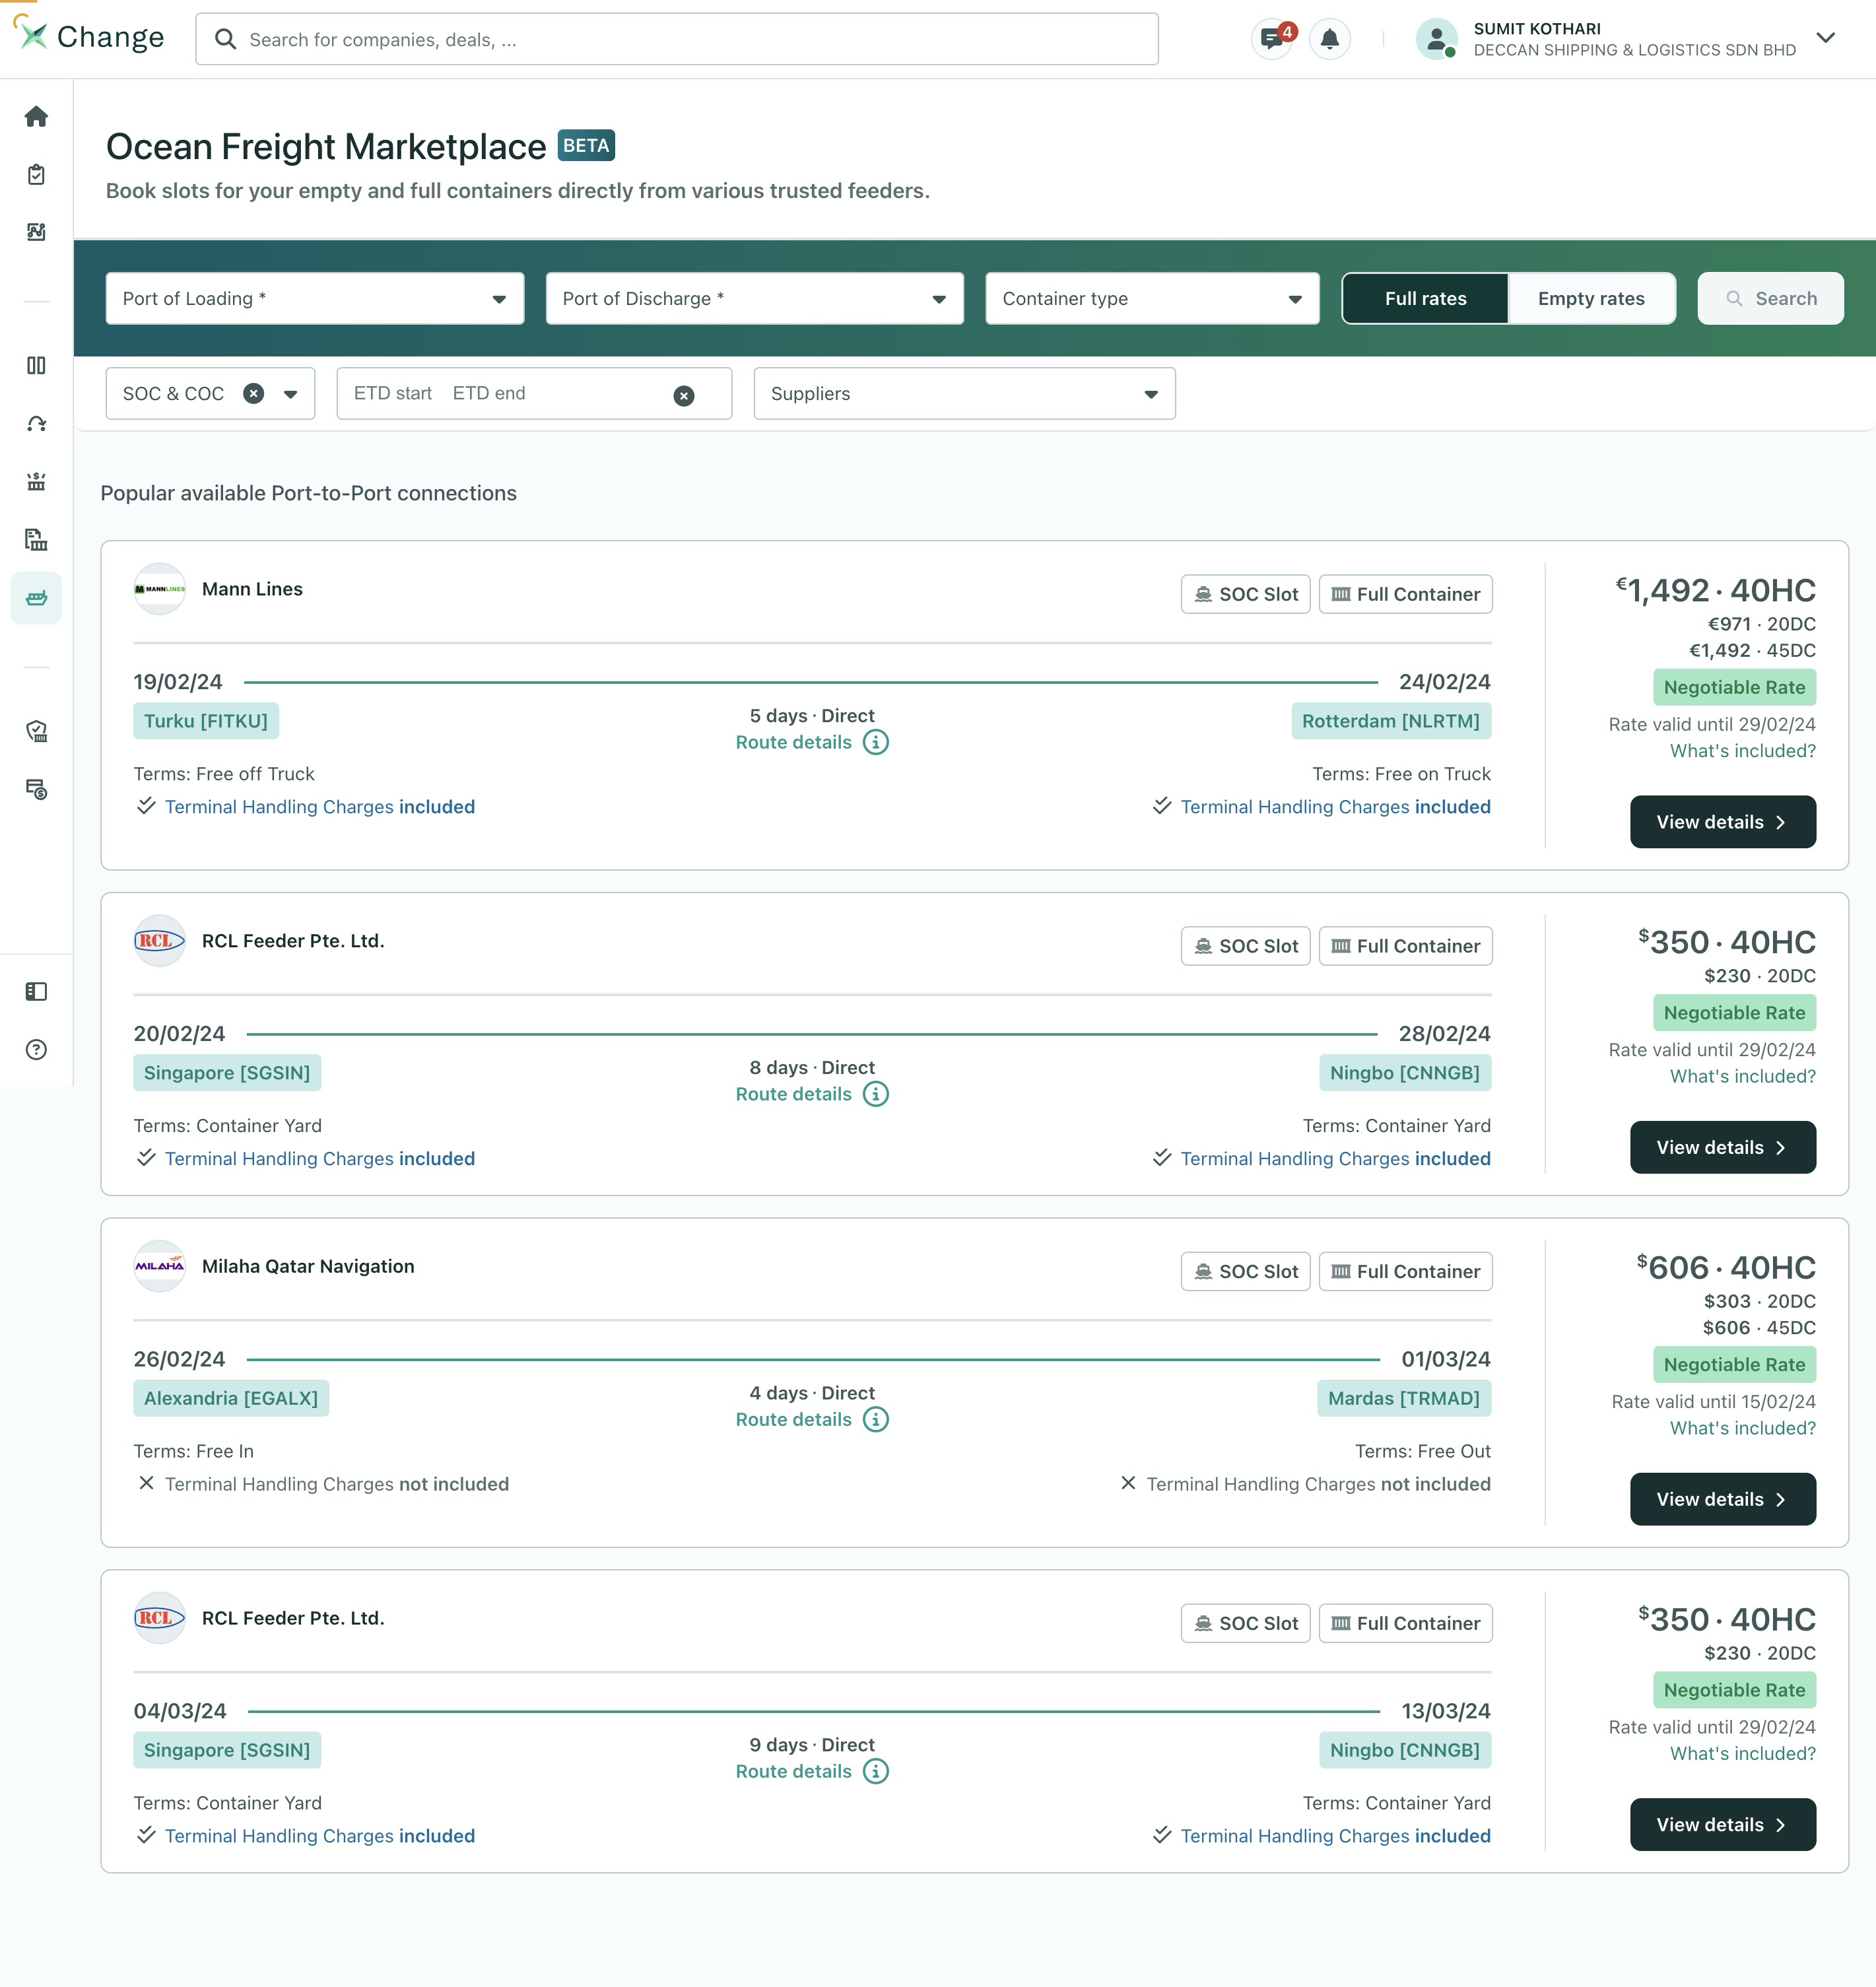The image size is (1876, 1987).
Task: Select Full rates toggle option
Action: point(1424,298)
